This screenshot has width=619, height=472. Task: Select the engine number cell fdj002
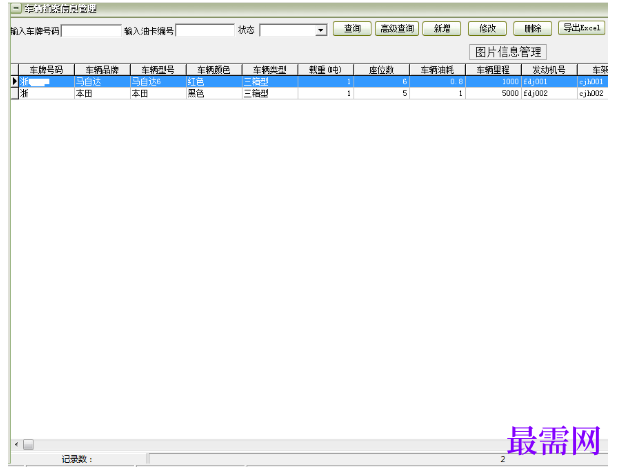pyautogui.click(x=549, y=94)
